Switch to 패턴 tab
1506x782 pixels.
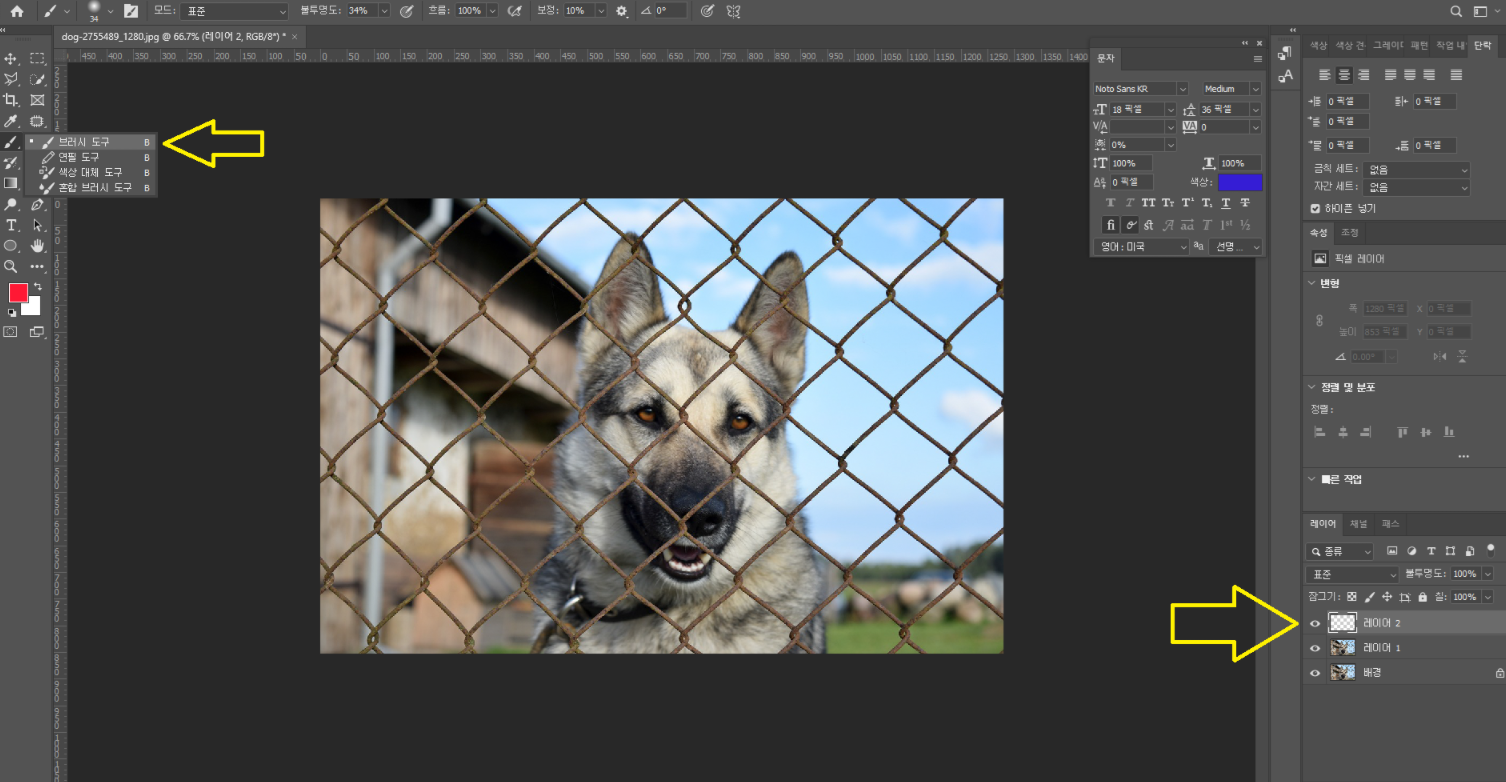(x=1419, y=45)
